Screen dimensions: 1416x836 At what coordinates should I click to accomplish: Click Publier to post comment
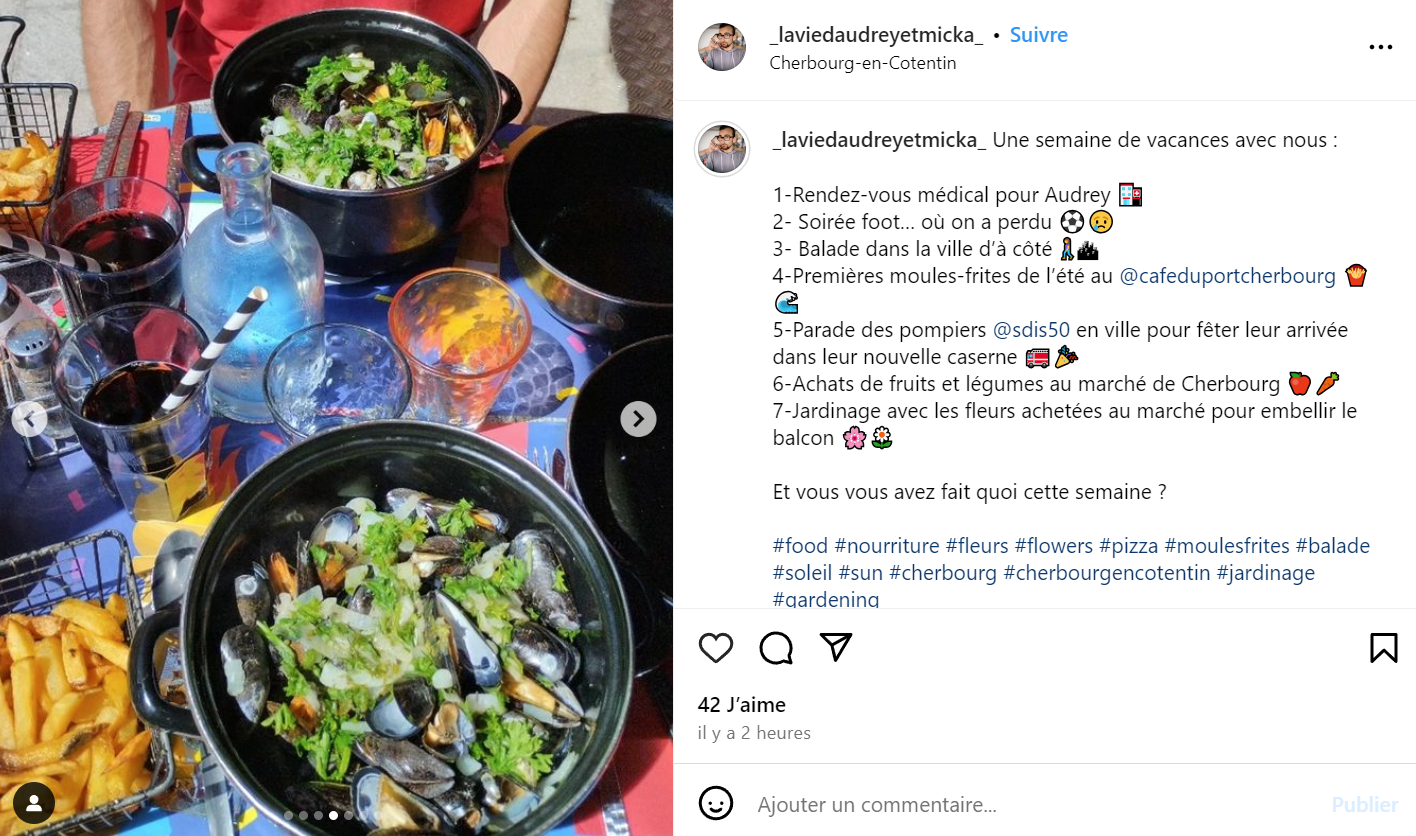1364,804
